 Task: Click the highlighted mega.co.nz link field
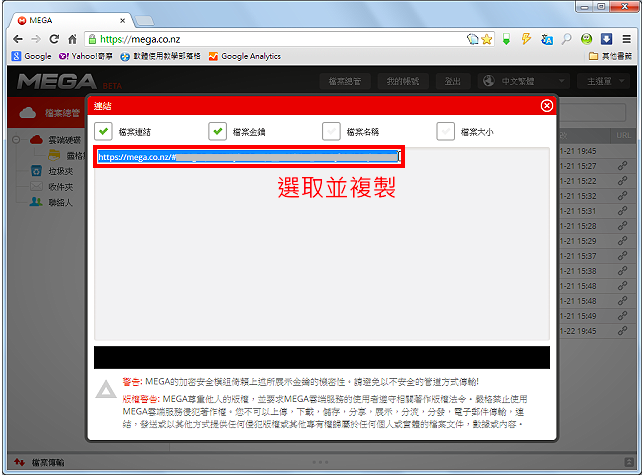point(249,156)
